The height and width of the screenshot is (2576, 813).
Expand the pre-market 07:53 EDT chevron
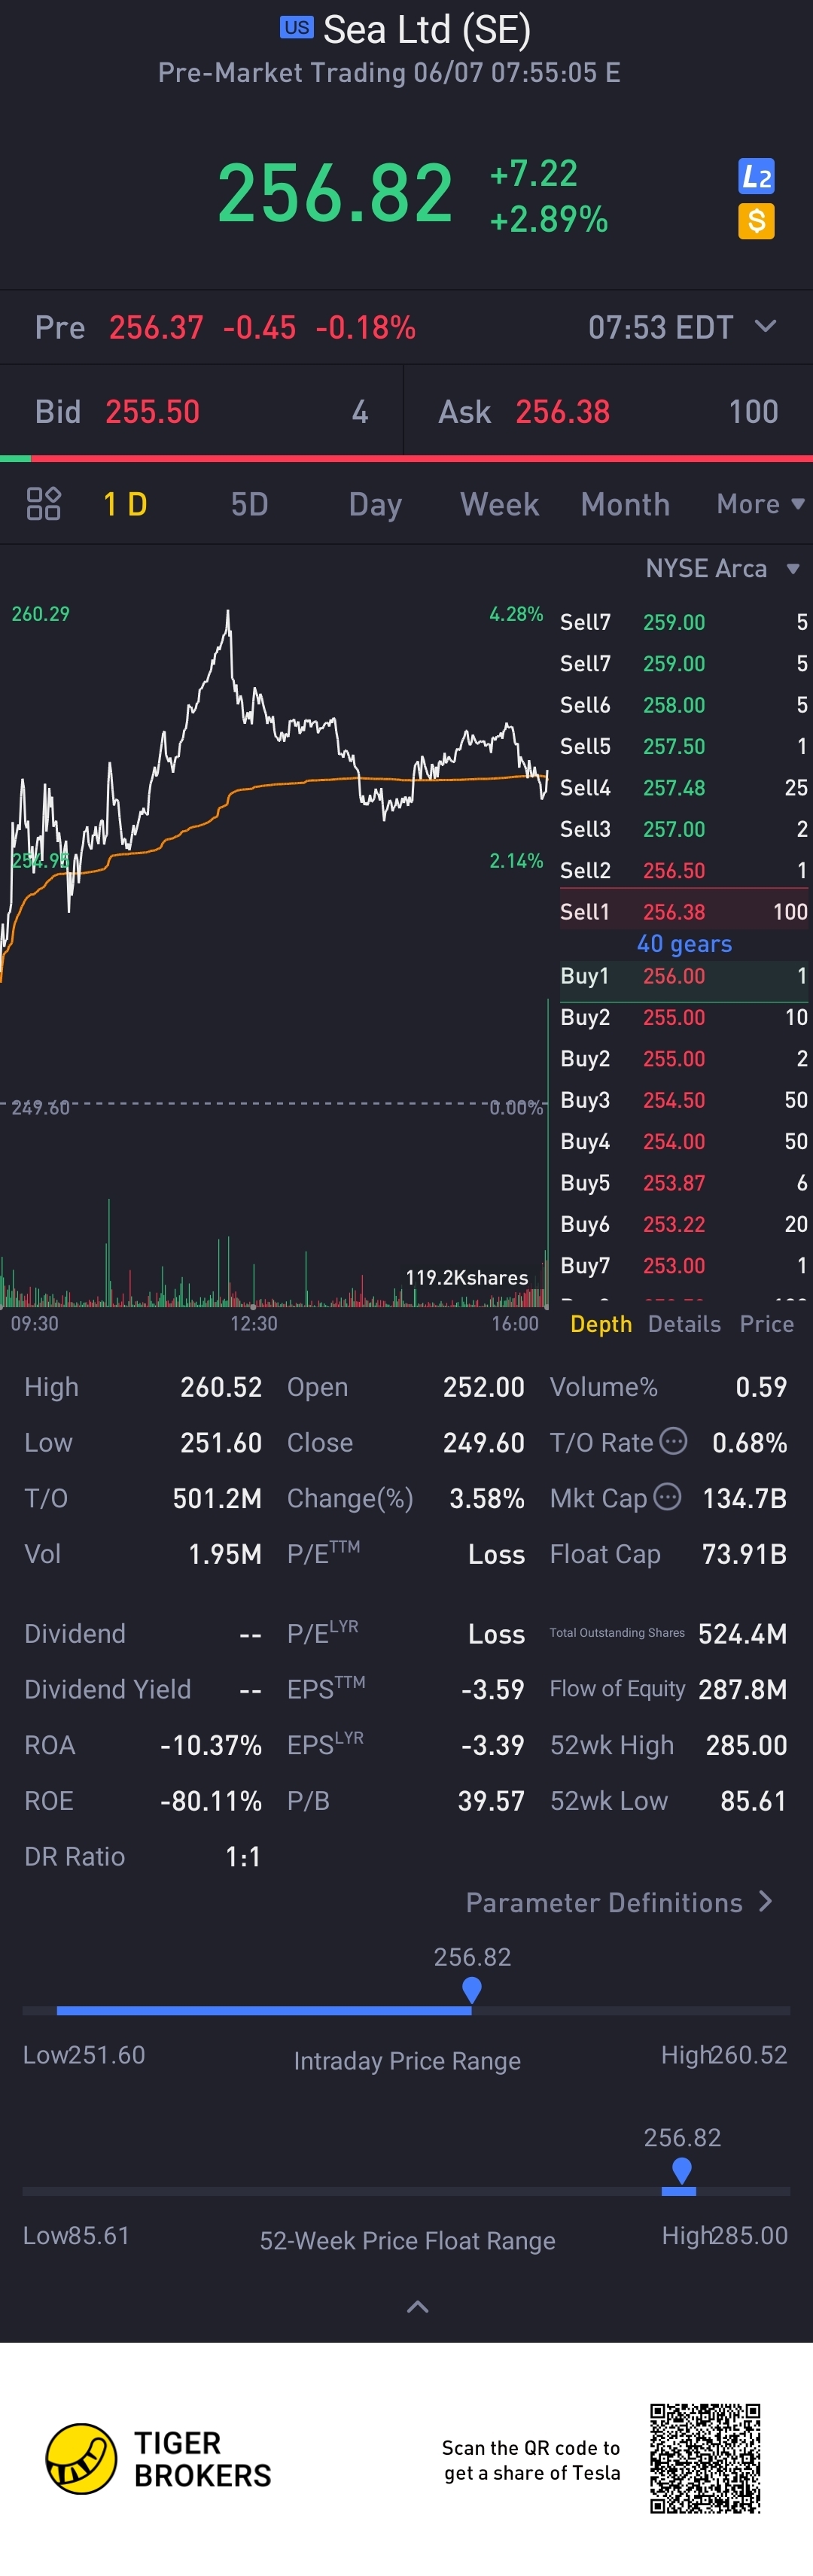765,326
